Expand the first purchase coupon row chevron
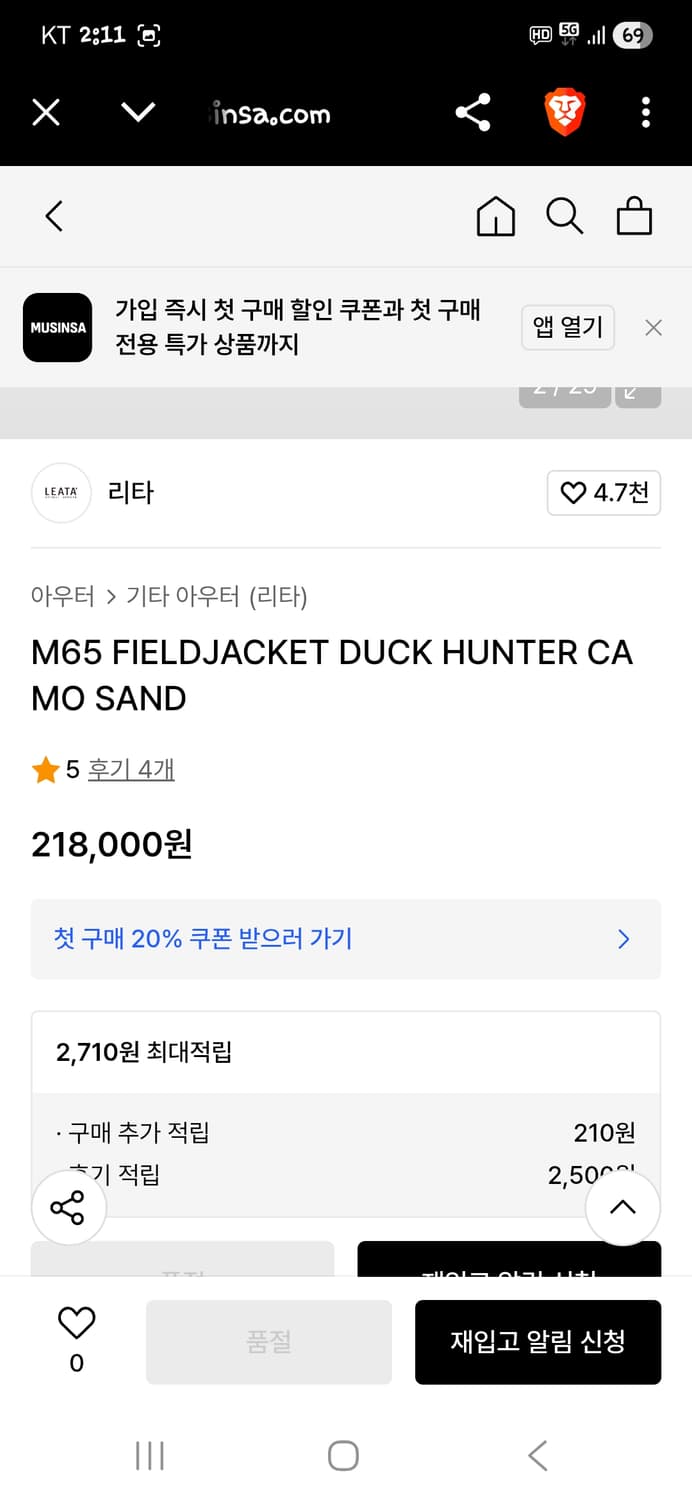The width and height of the screenshot is (692, 1500). pyautogui.click(x=623, y=939)
